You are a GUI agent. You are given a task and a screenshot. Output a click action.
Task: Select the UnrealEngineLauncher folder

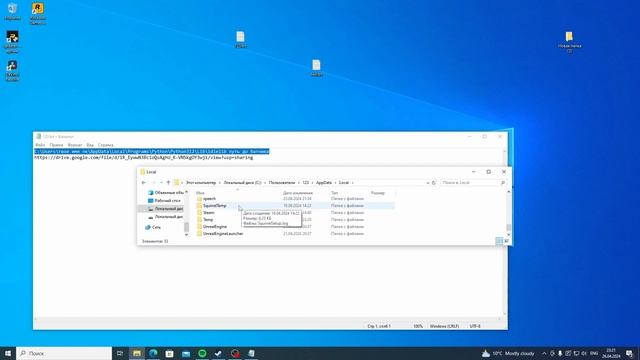223,233
